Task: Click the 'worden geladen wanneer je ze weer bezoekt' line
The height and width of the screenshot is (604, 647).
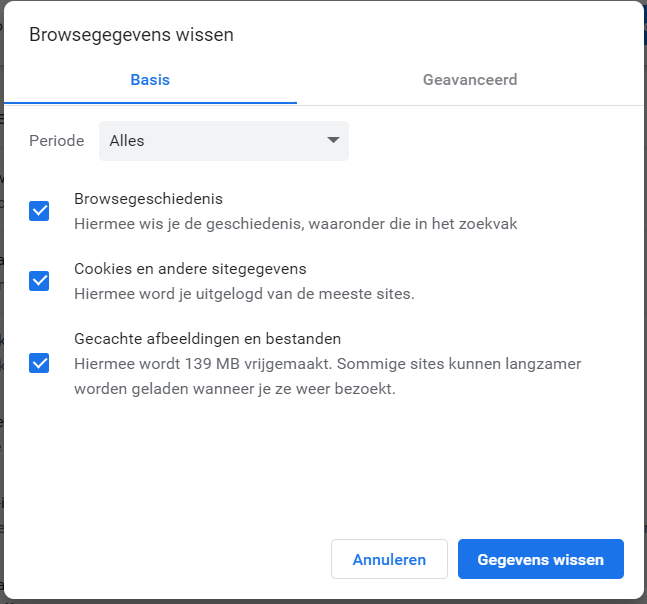Action: tap(234, 389)
